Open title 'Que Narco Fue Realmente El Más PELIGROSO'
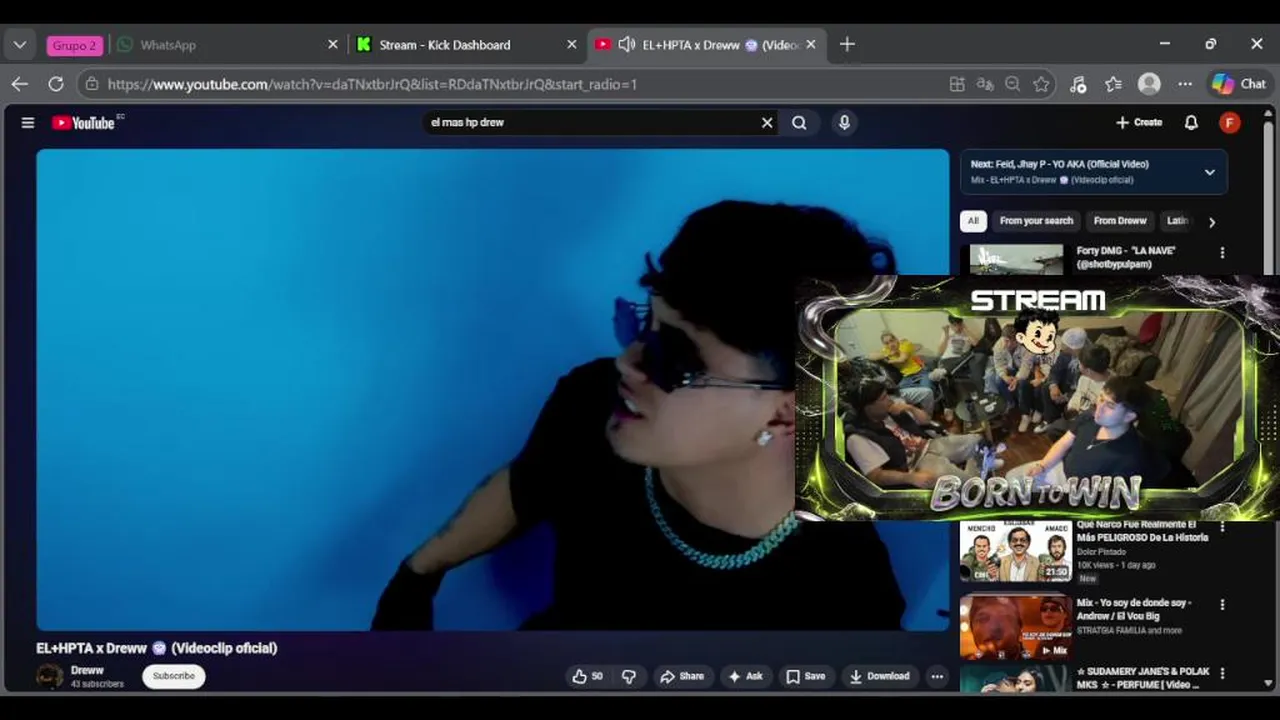1280x720 pixels. (x=1142, y=531)
